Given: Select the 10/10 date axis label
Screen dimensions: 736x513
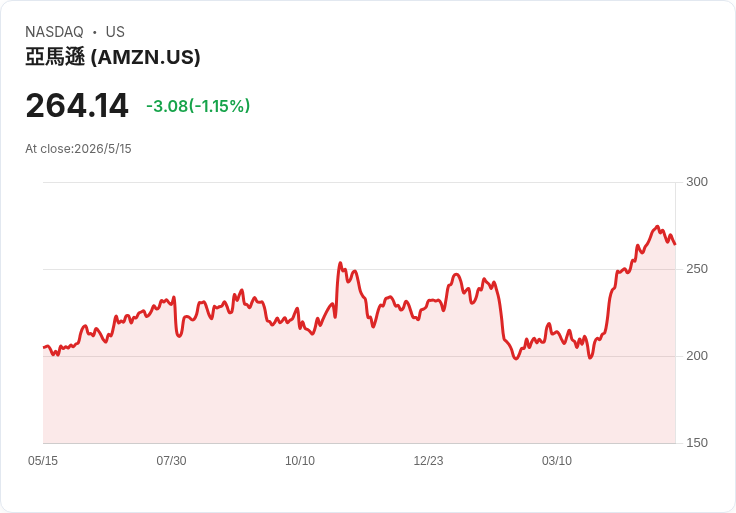Looking at the screenshot, I should pyautogui.click(x=300, y=461).
